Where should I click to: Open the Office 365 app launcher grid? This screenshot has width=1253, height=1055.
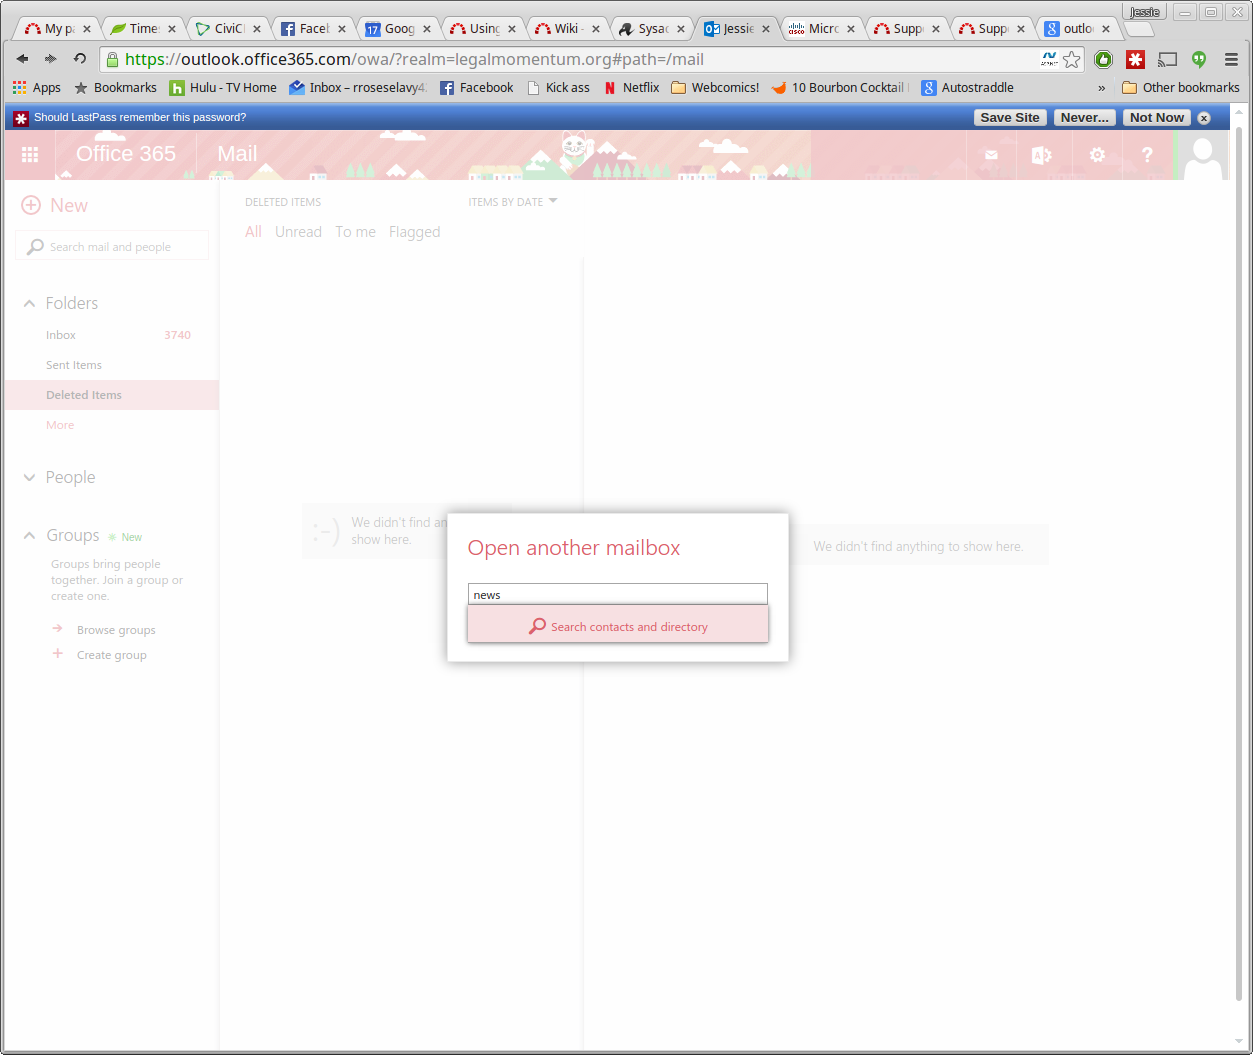[30, 155]
